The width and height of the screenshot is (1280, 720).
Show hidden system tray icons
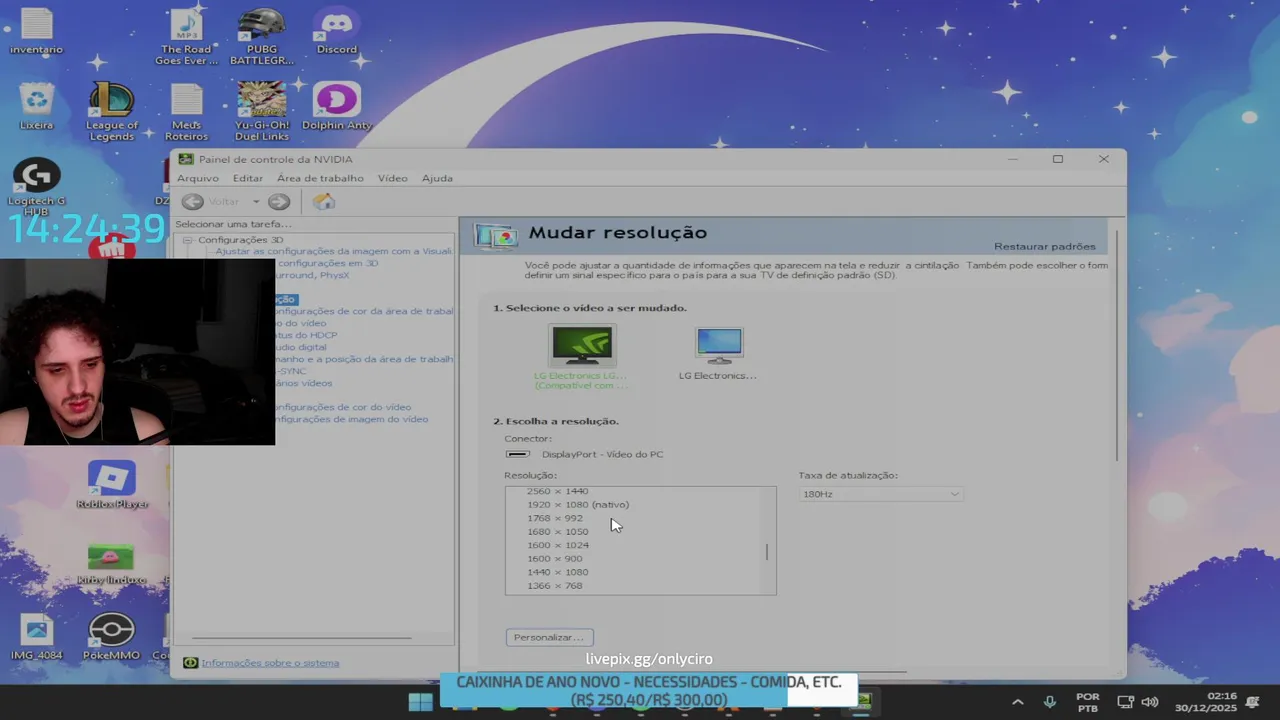point(1018,702)
